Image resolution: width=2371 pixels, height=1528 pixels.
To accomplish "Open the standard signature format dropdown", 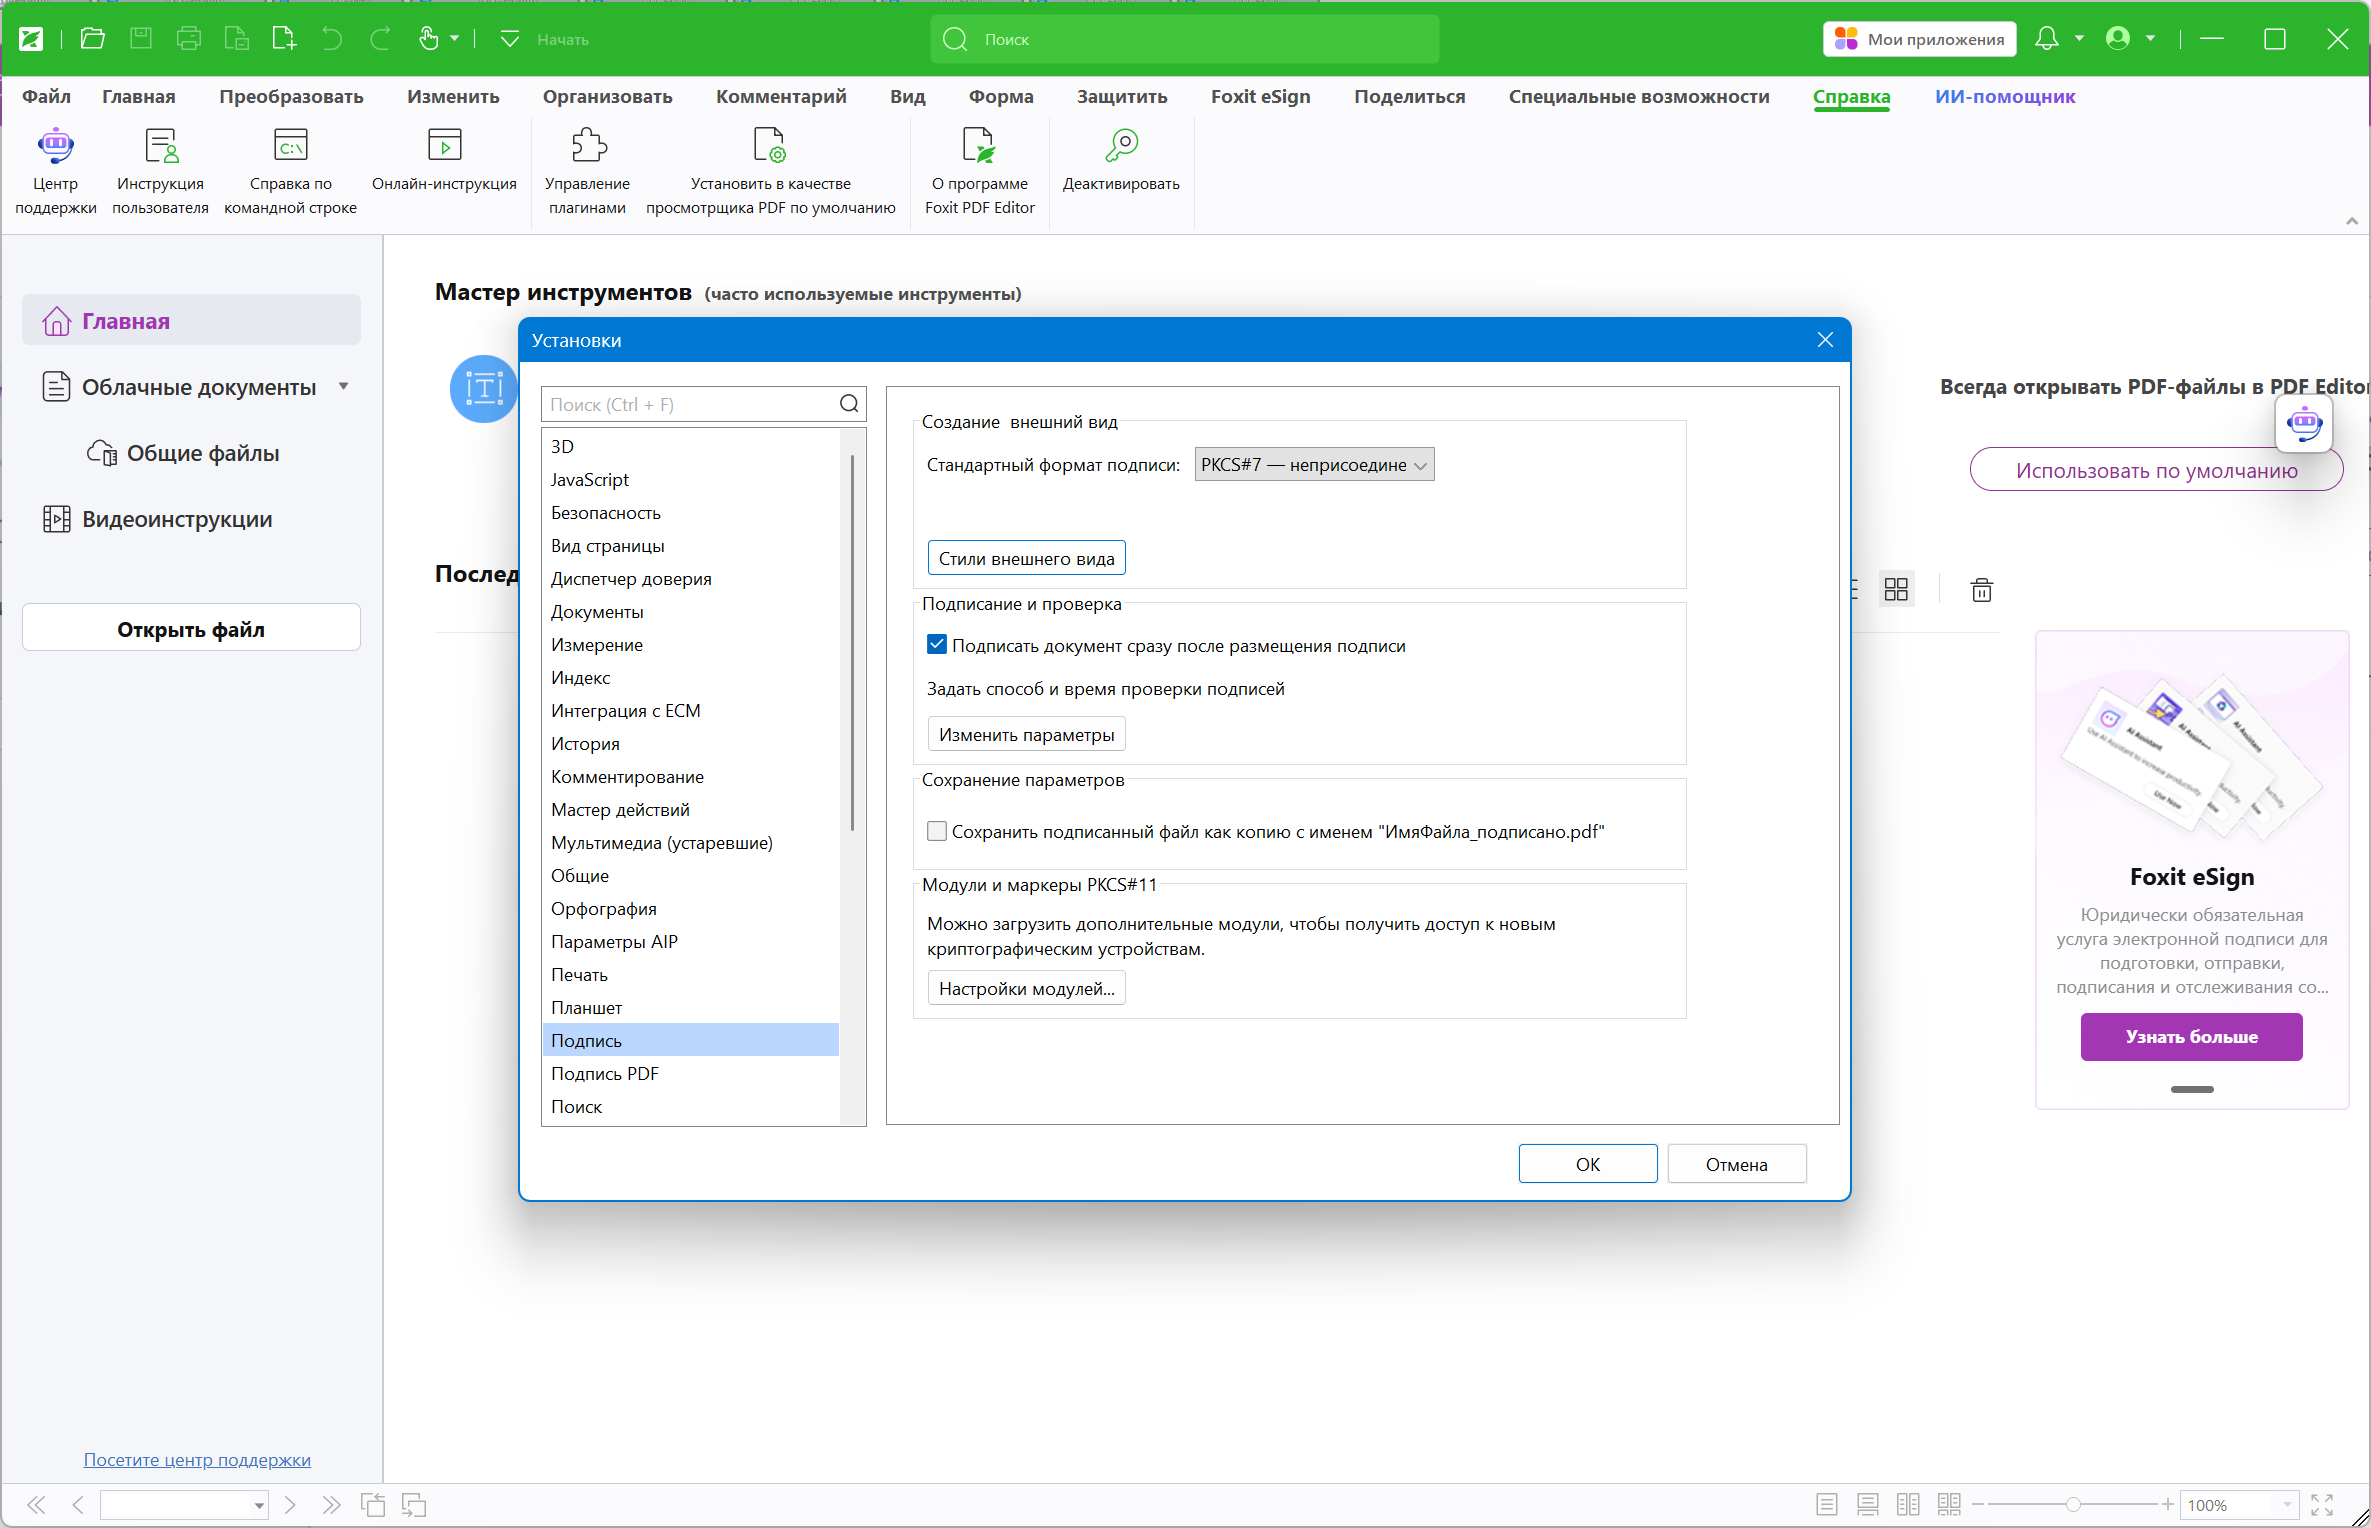I will pos(1314,465).
